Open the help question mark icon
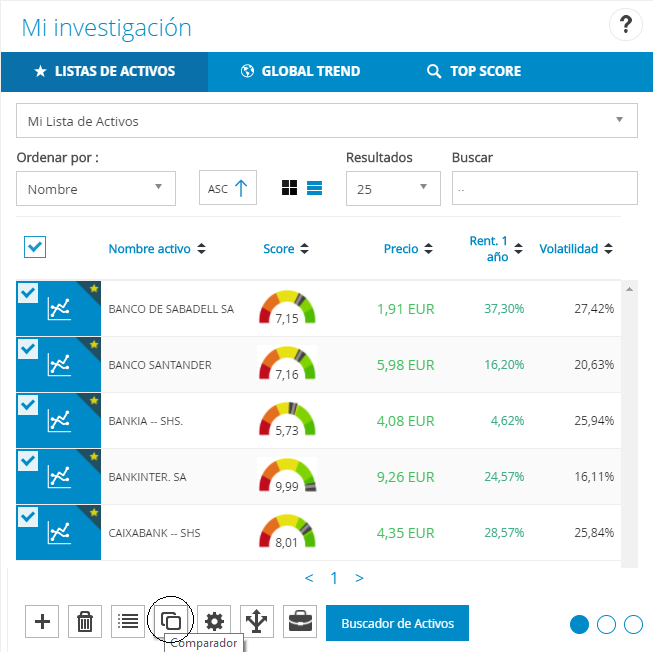The height and width of the screenshot is (652, 653). click(x=626, y=26)
